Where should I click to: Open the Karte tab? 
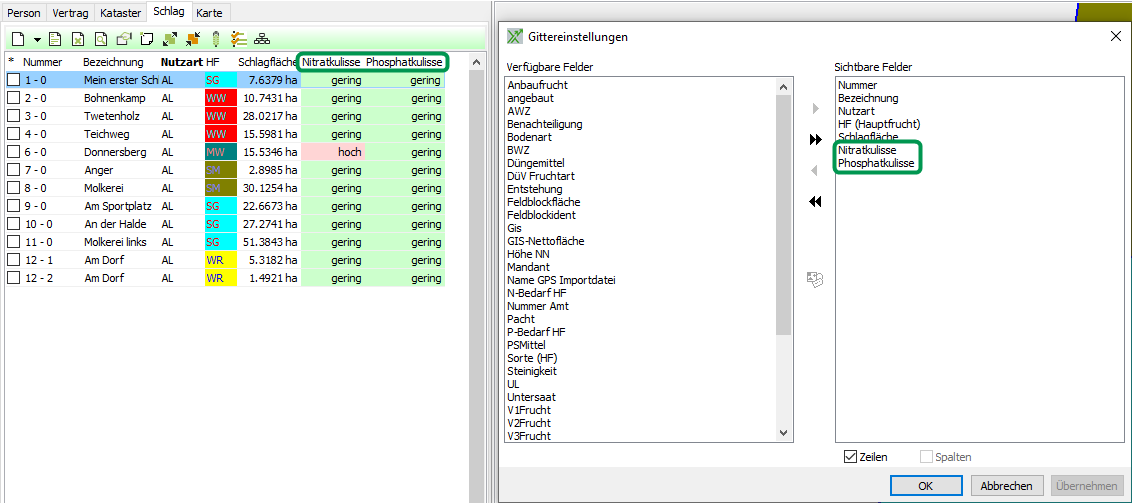pos(209,13)
